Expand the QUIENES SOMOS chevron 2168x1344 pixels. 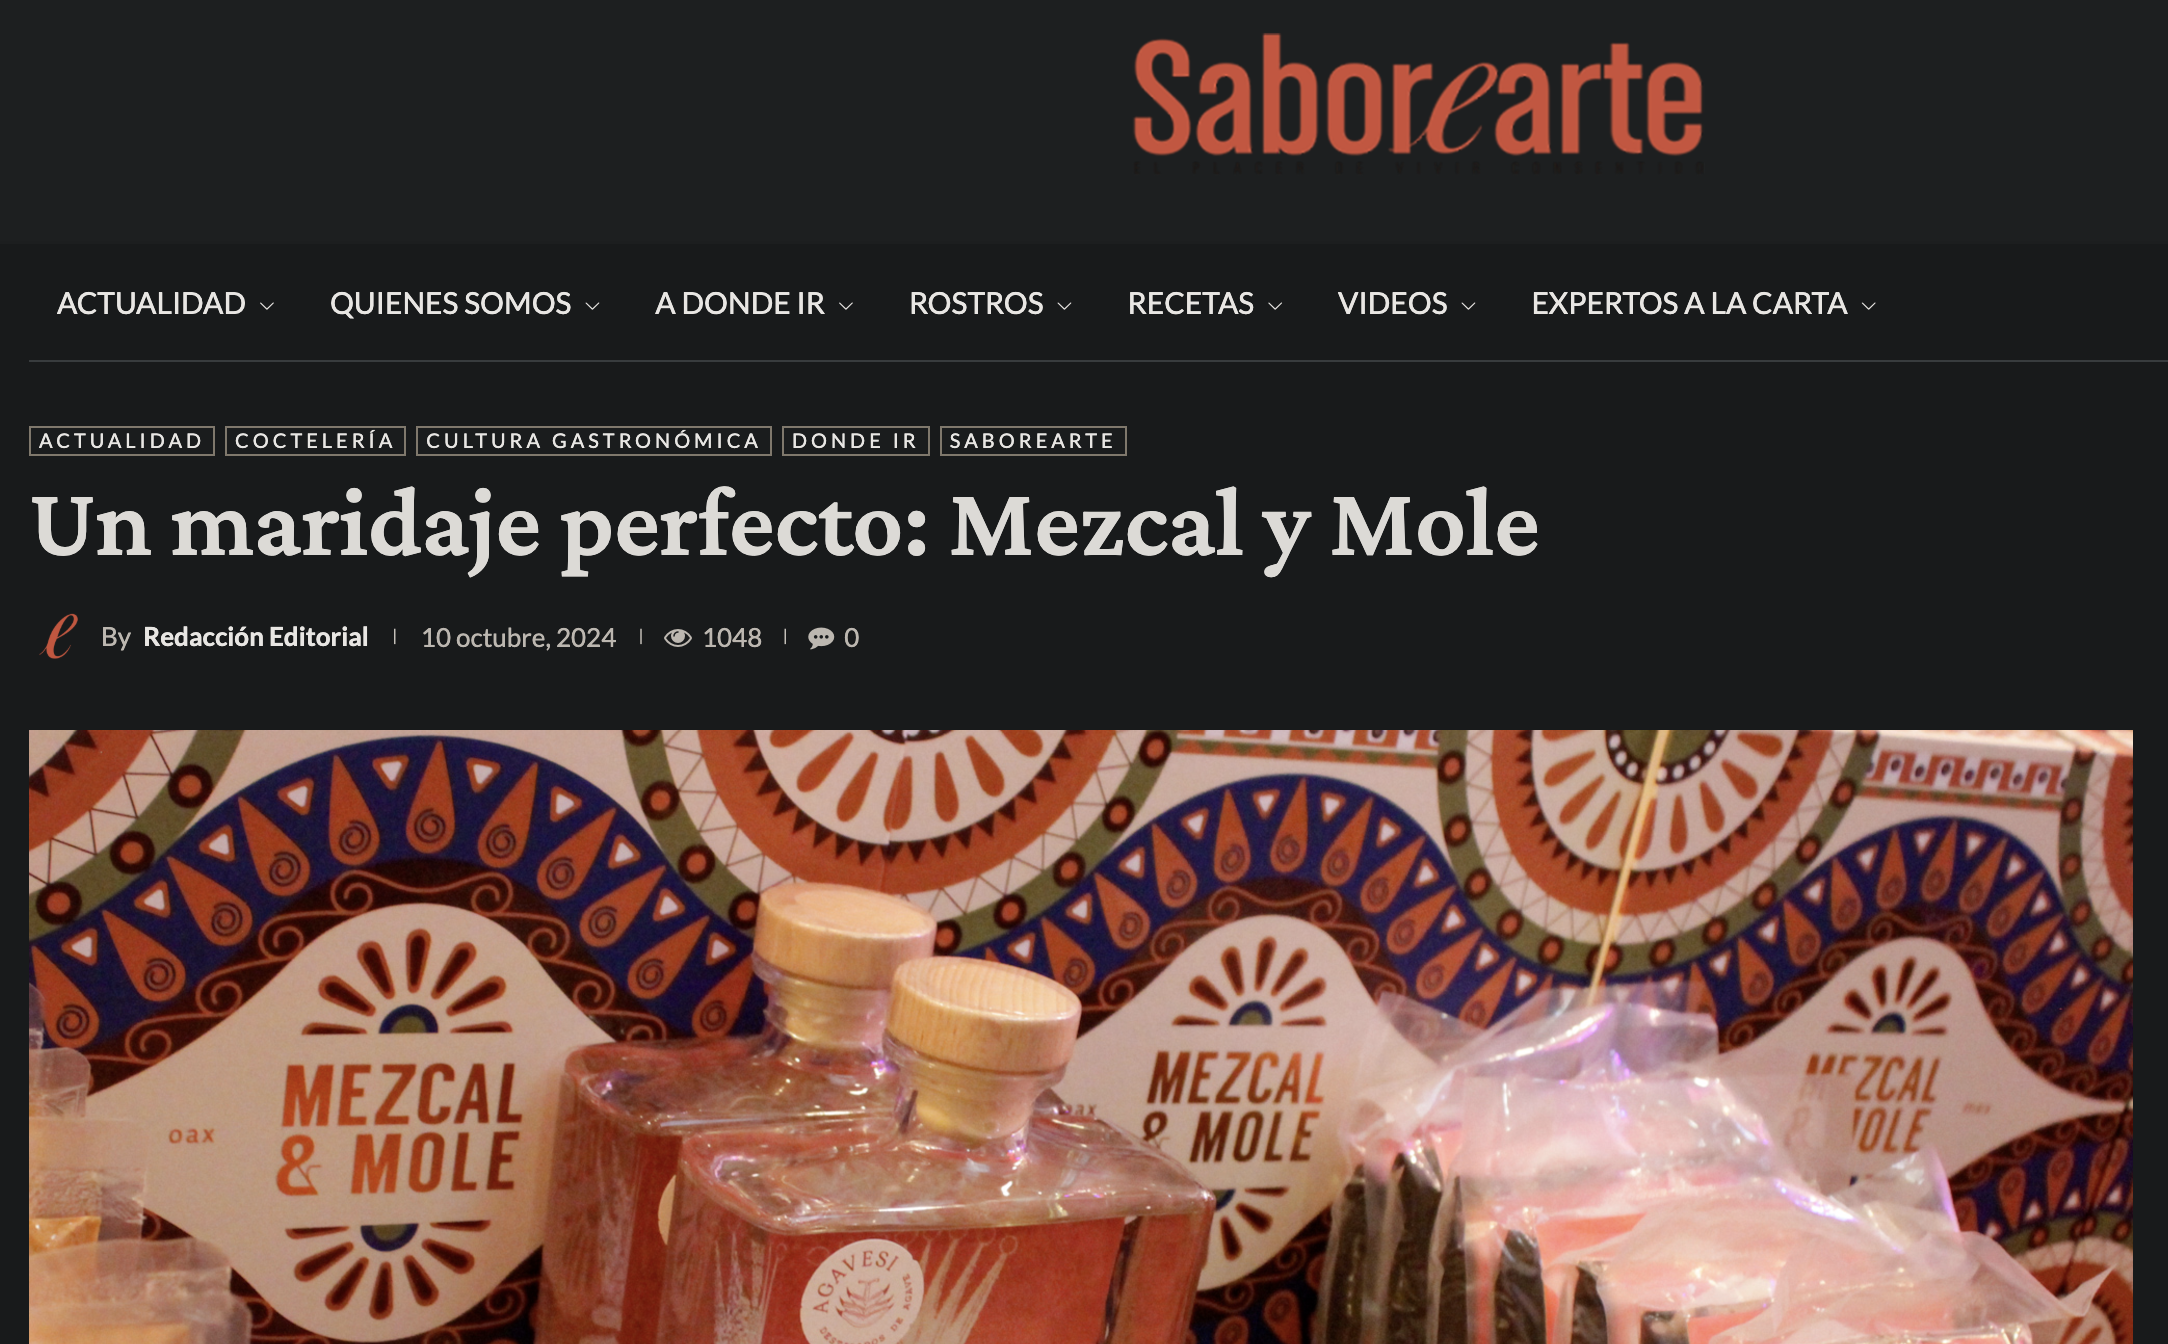click(x=592, y=306)
